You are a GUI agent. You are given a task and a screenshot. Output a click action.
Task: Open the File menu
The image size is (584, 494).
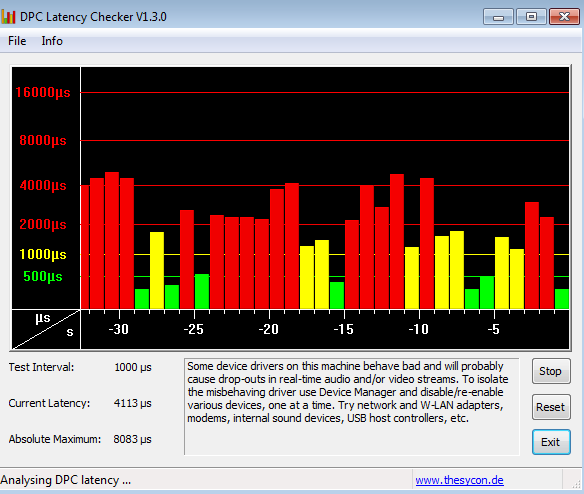17,41
